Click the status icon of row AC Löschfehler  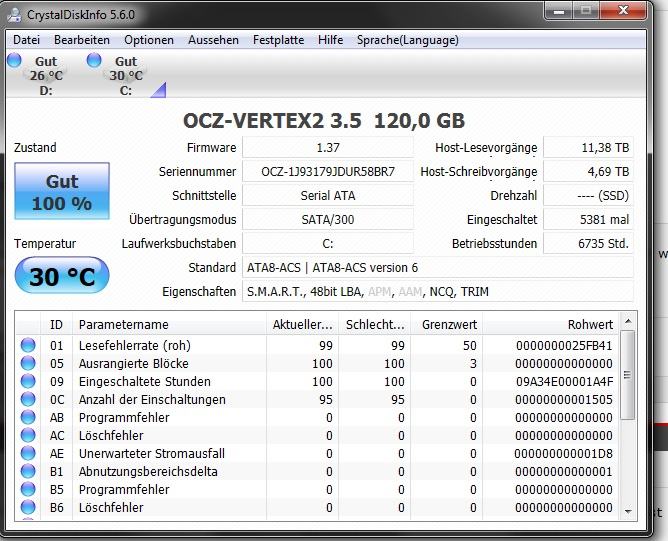pos(28,435)
